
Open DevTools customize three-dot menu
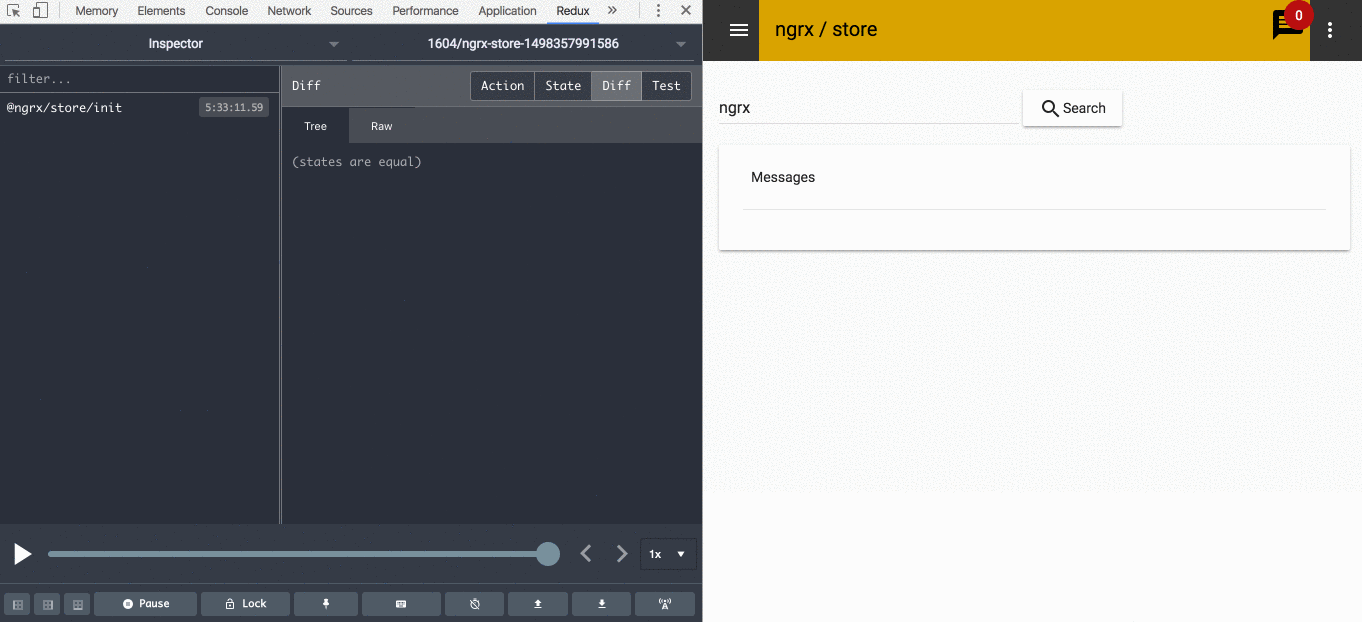tap(658, 11)
